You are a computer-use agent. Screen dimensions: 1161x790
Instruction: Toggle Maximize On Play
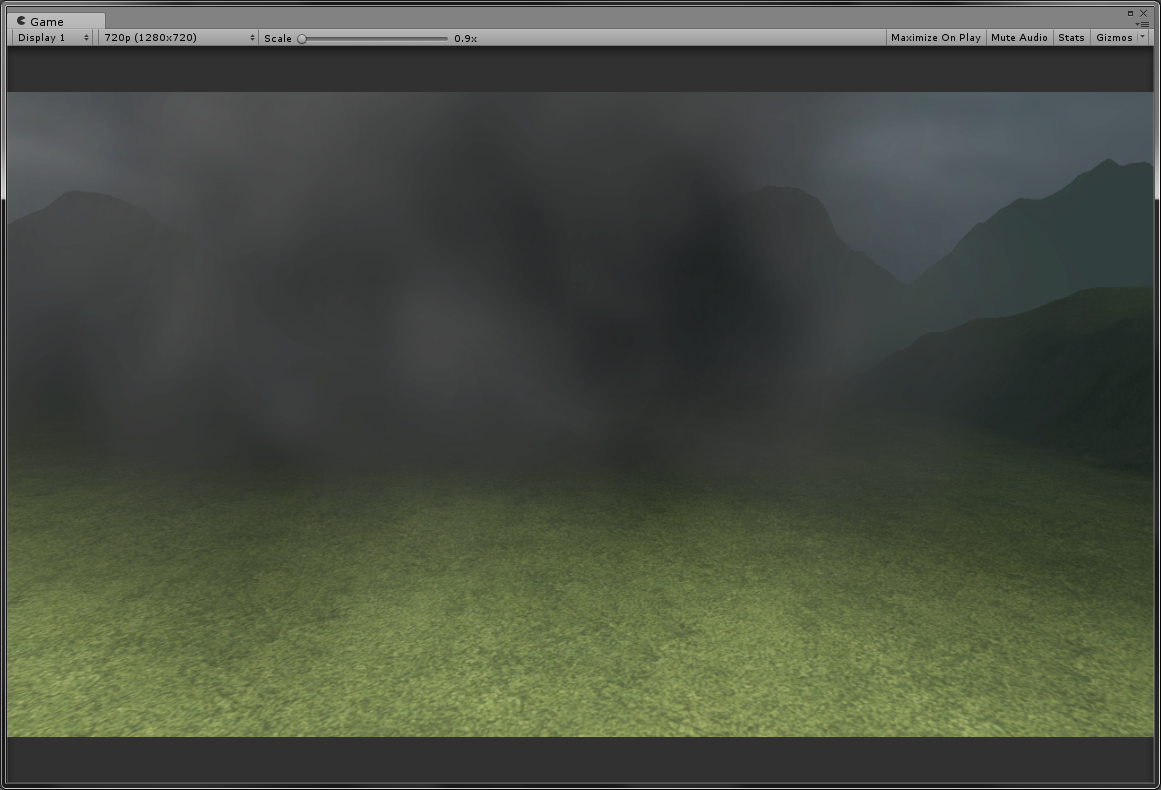coord(935,38)
